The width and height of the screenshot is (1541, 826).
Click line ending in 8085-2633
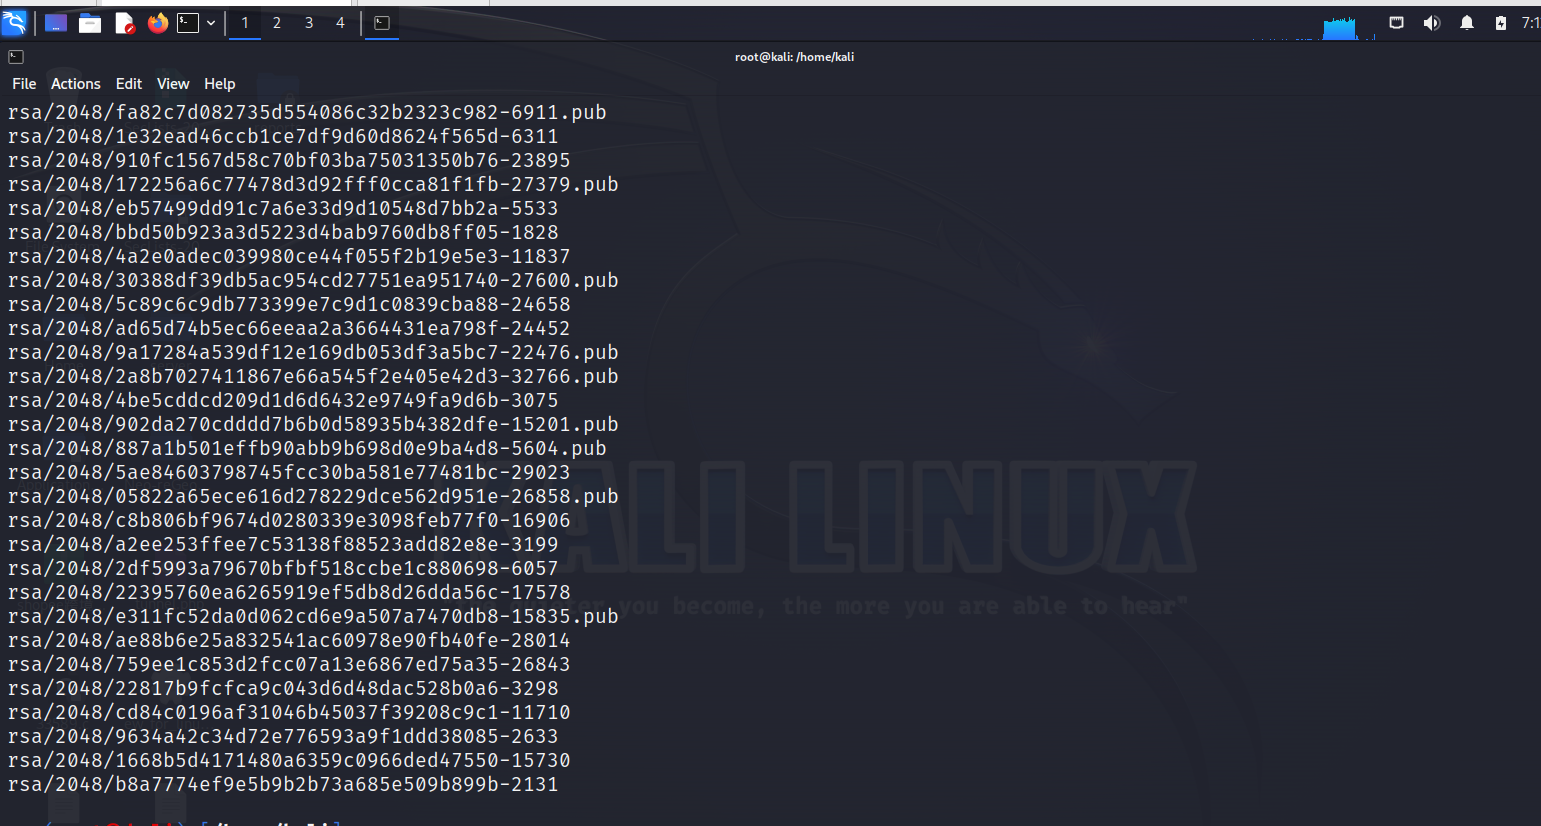283,736
